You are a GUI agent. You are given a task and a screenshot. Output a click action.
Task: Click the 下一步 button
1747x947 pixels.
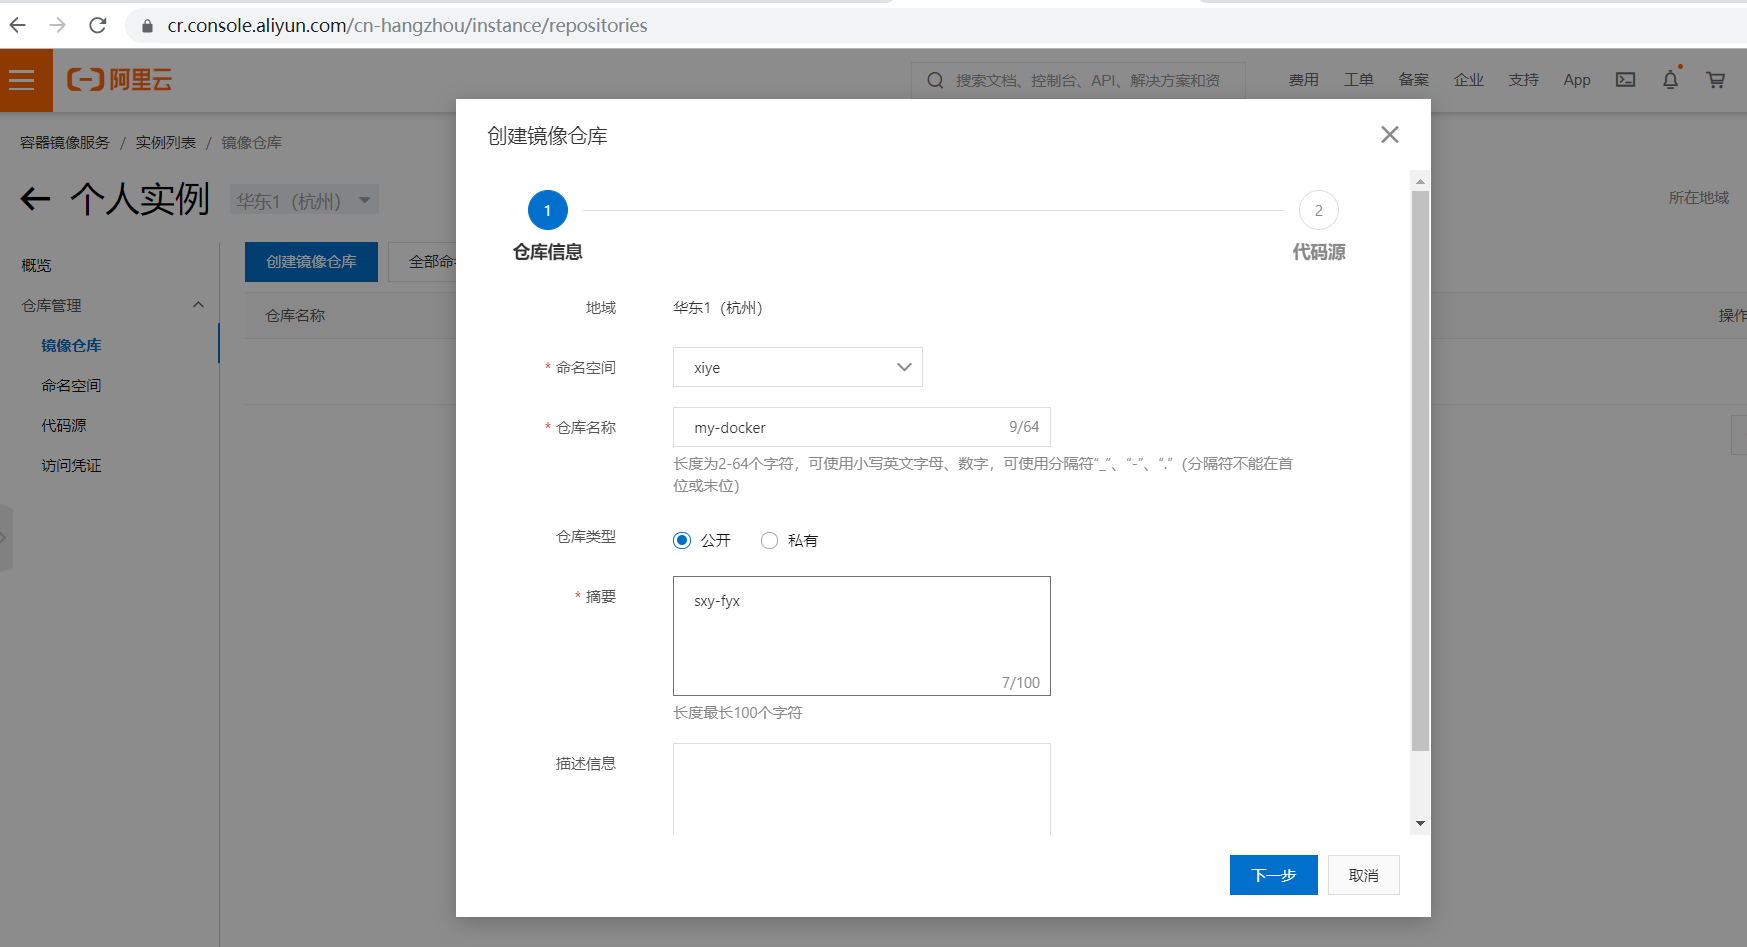click(1273, 875)
